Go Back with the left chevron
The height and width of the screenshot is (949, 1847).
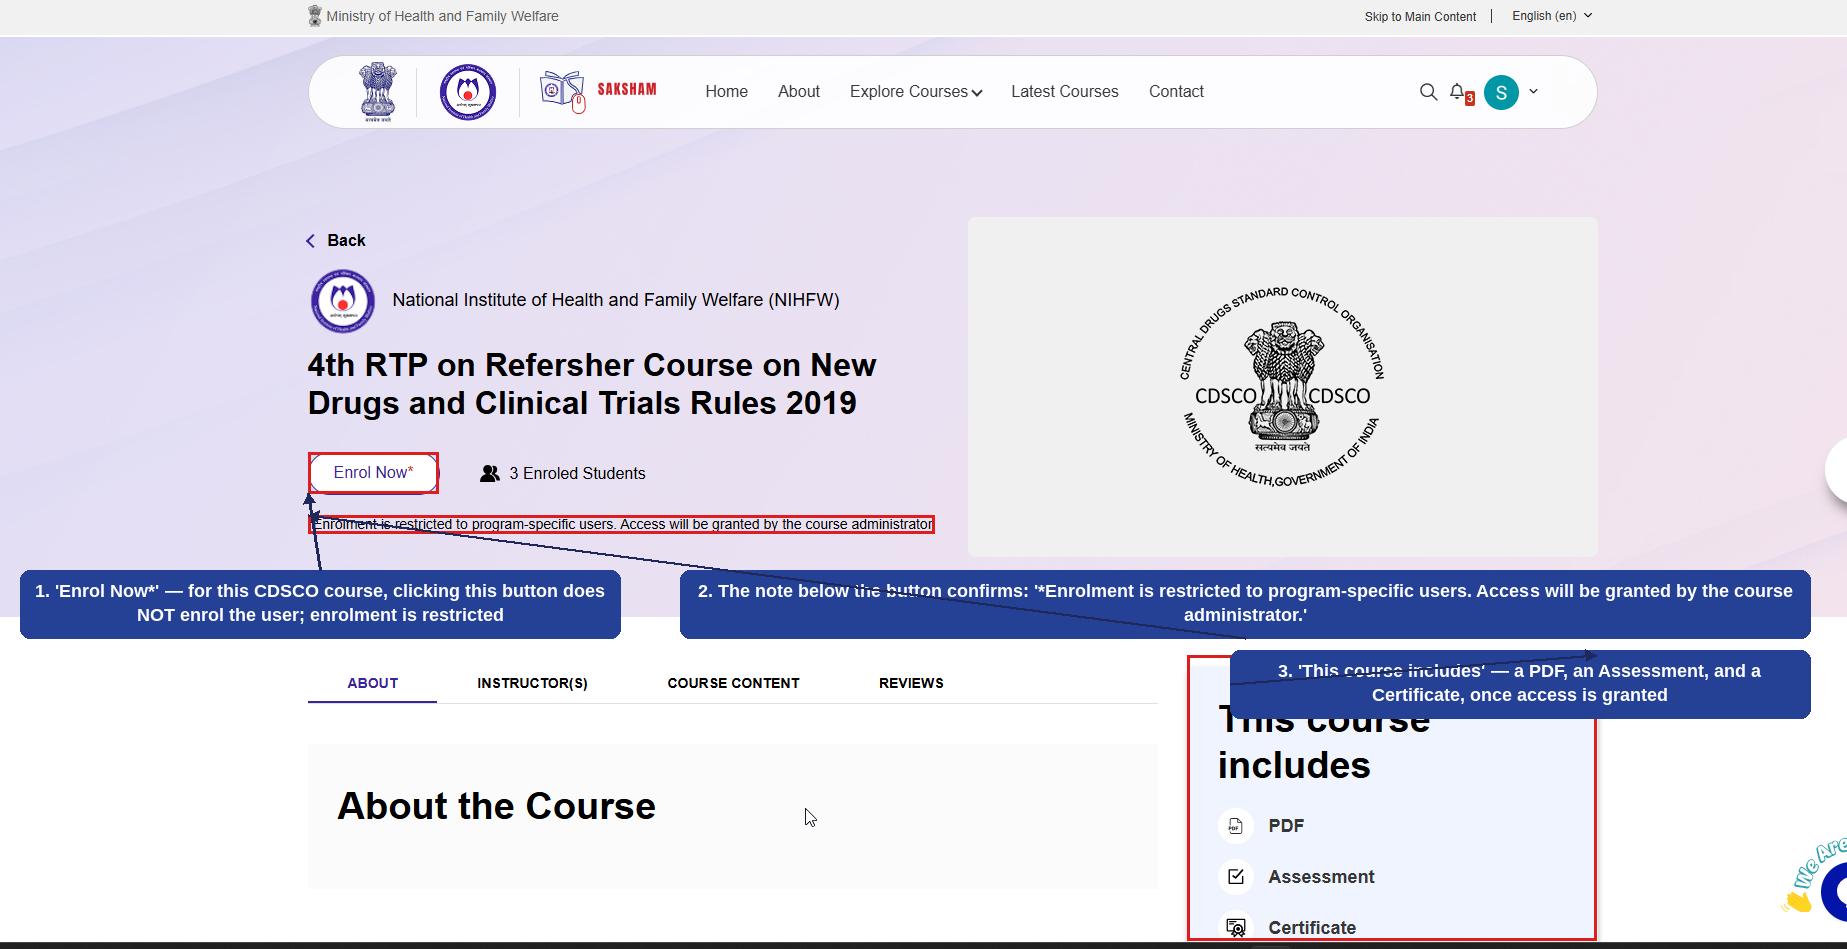[311, 241]
